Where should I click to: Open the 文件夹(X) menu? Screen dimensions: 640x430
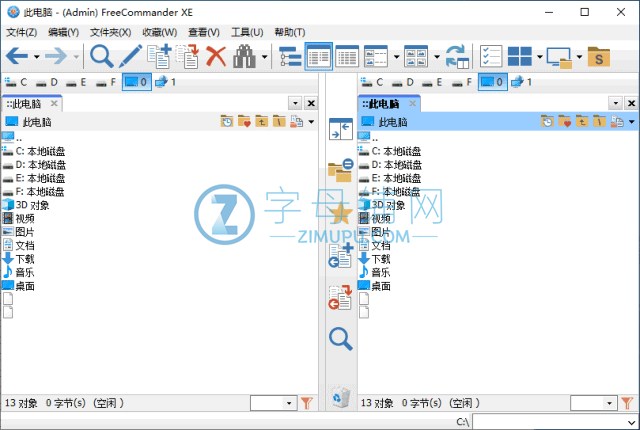tap(111, 32)
